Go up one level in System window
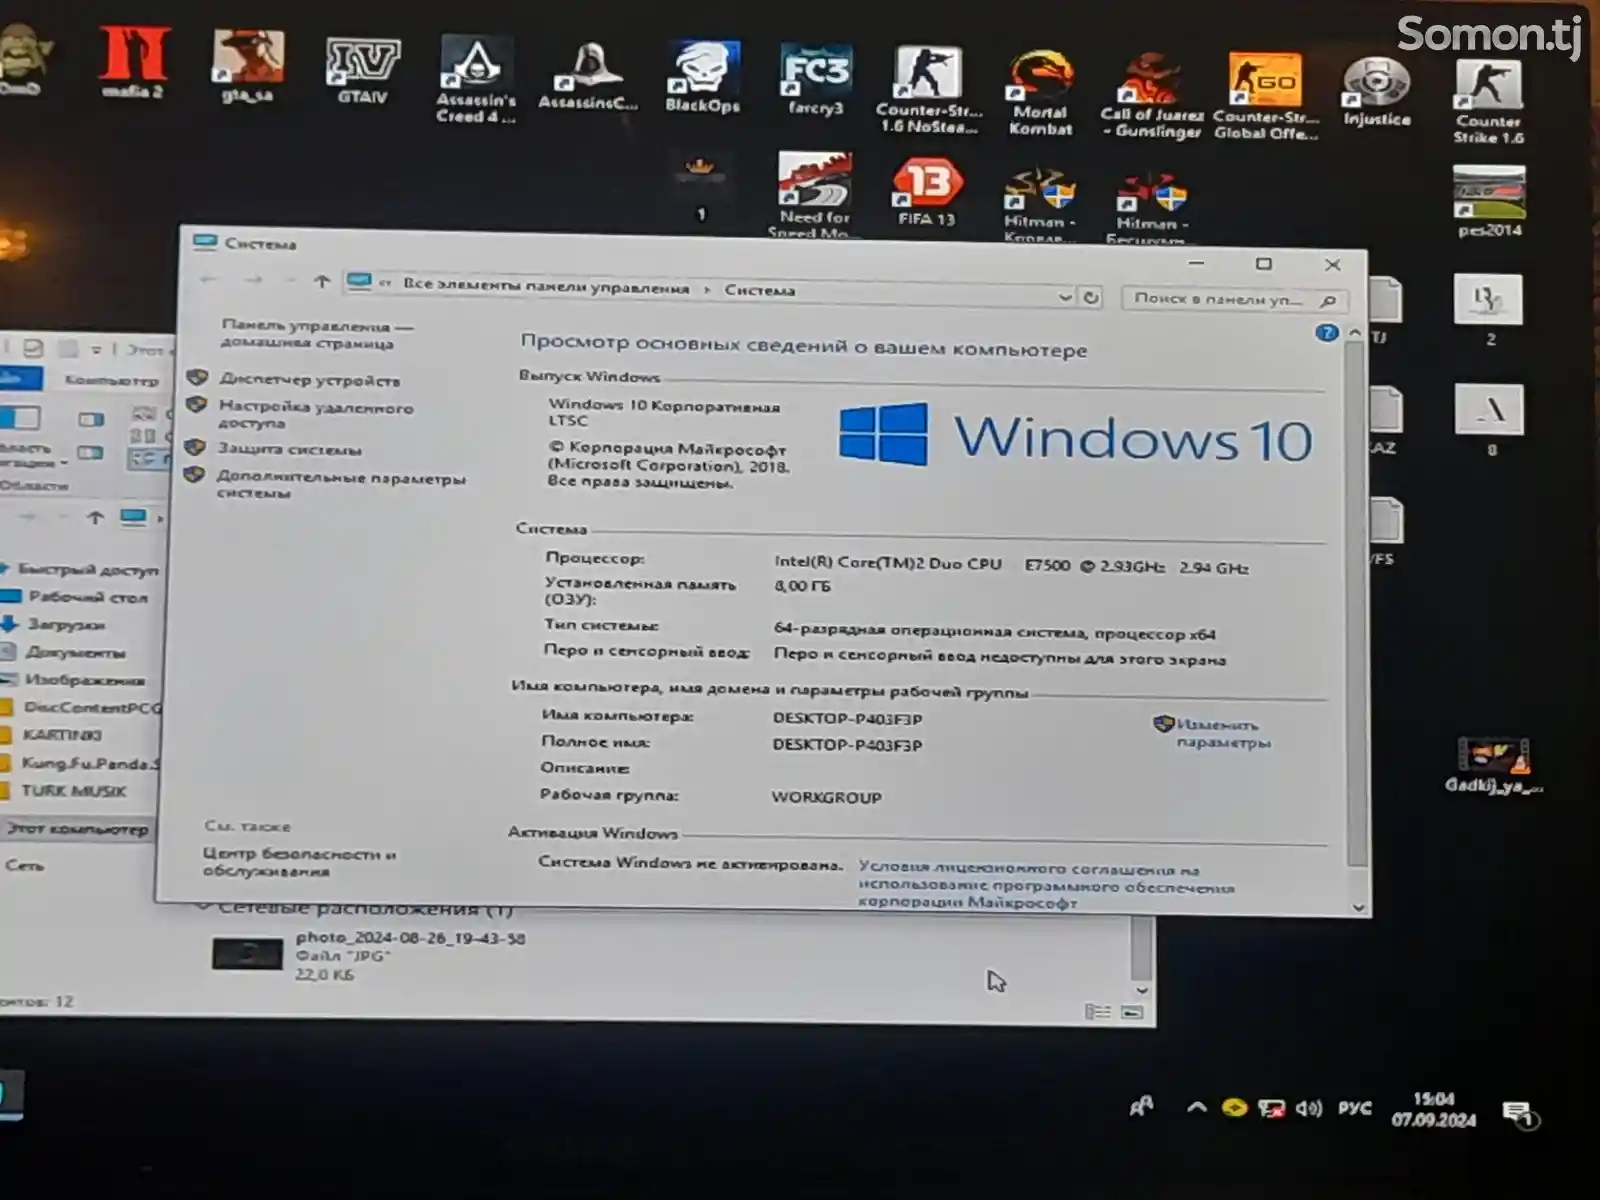The height and width of the screenshot is (1200, 1600). 321,282
